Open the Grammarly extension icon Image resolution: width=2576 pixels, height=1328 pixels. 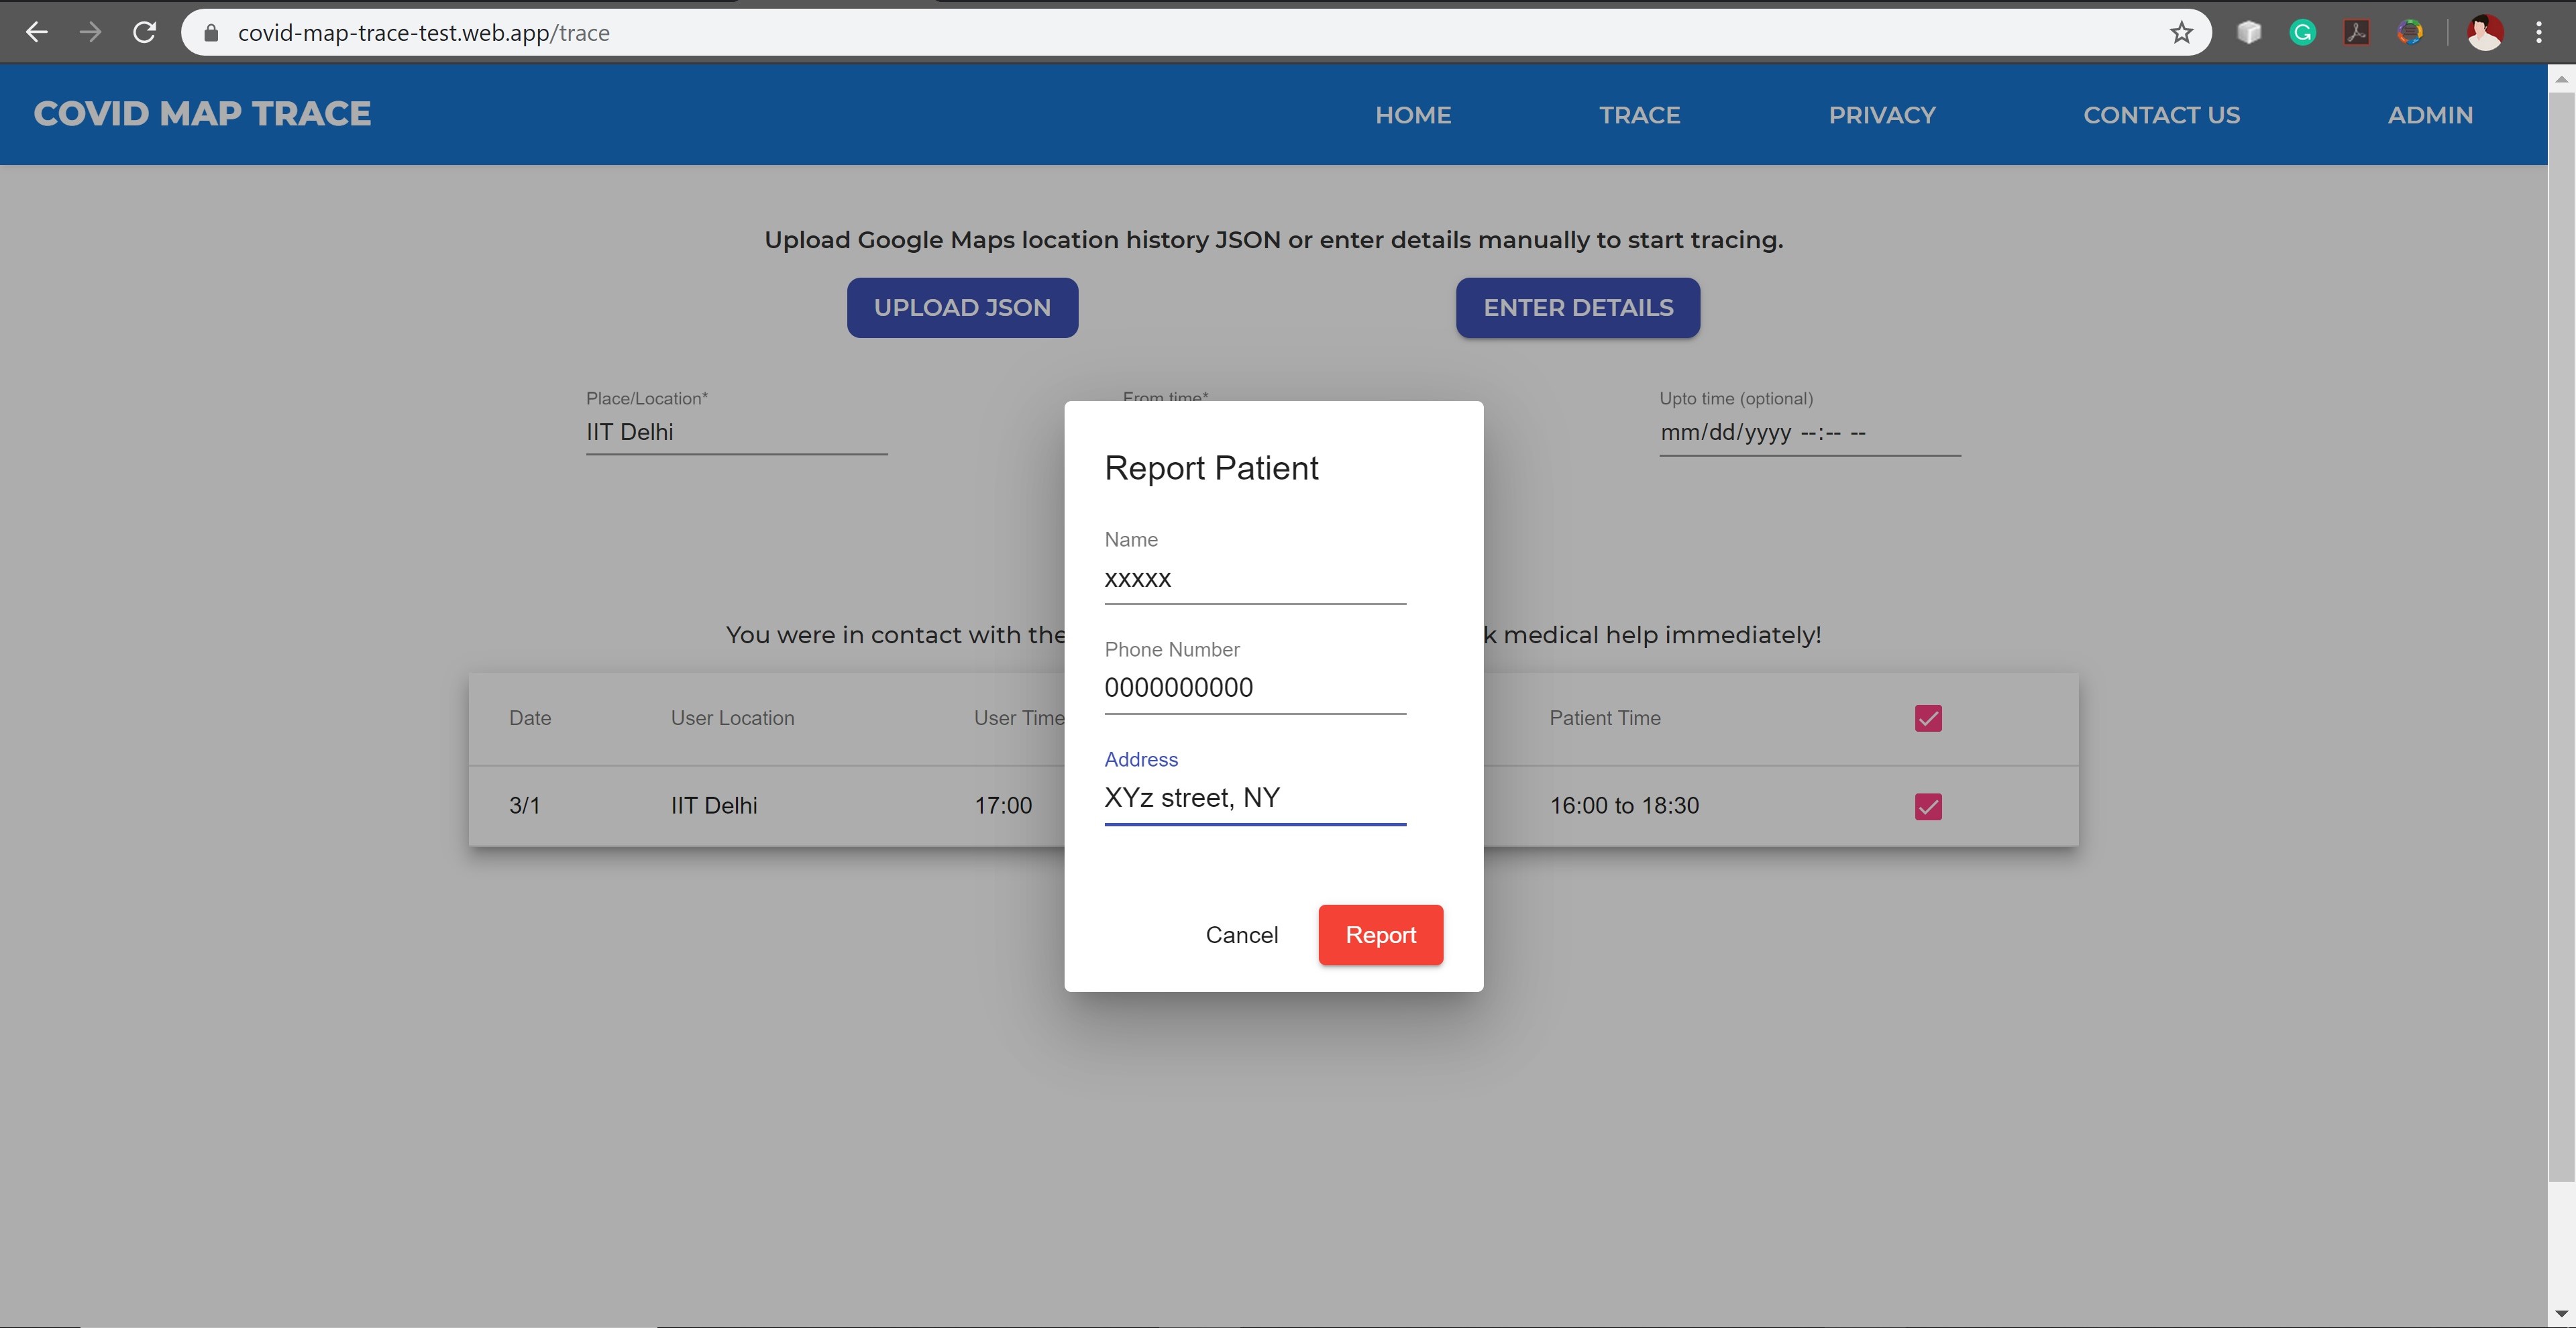coord(2302,33)
